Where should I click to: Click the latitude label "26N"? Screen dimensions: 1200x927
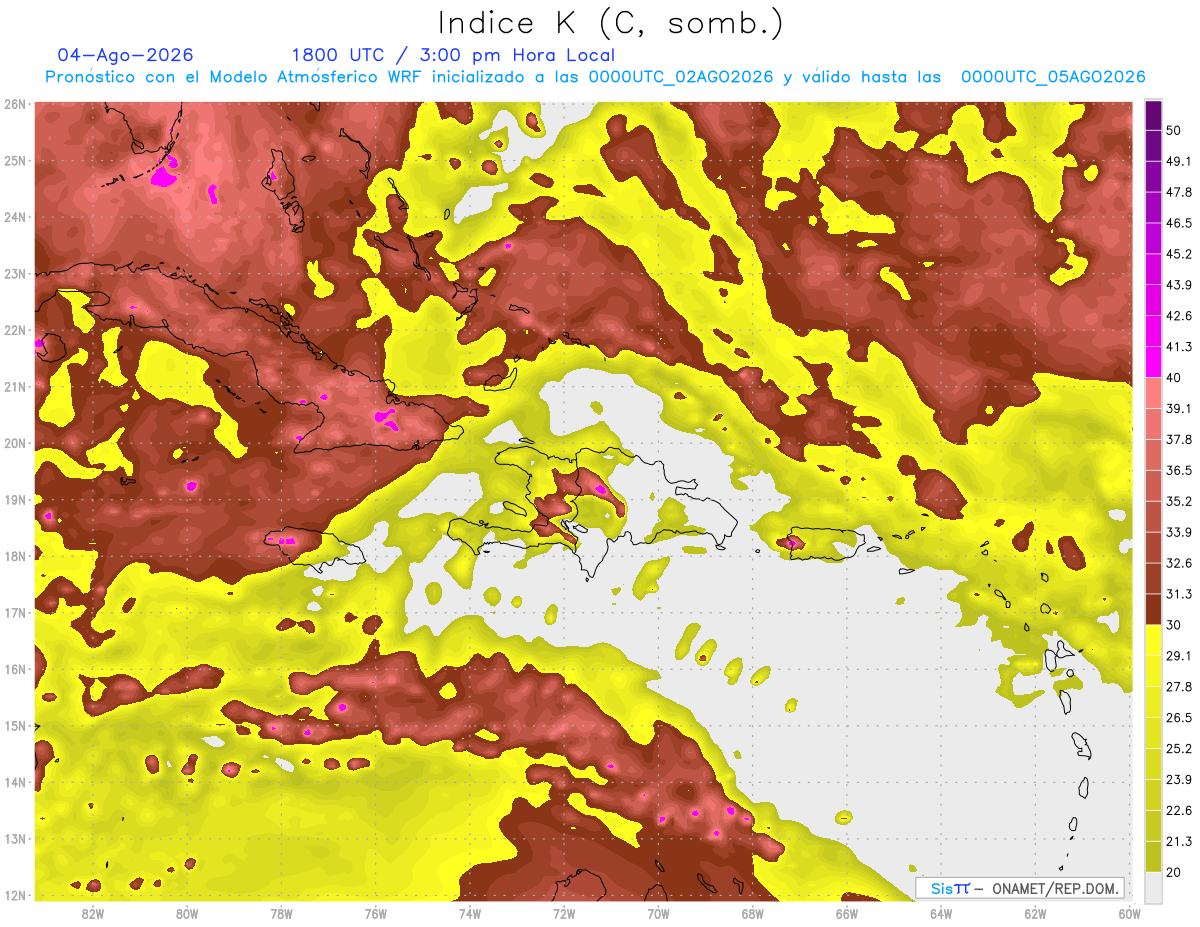click(x=14, y=104)
